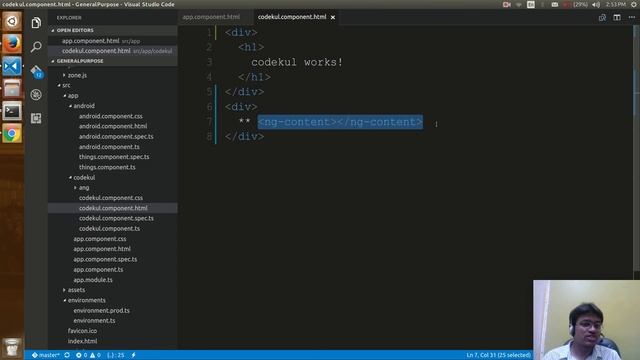Open Source Control view with badge
Viewport: 640px width, 360px height.
pos(36,71)
